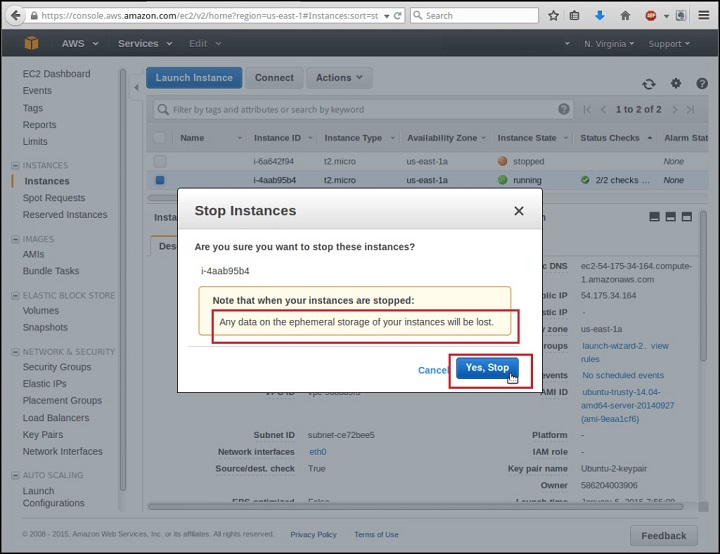Bookmark page with the star icon
The image size is (720, 554).
(554, 16)
